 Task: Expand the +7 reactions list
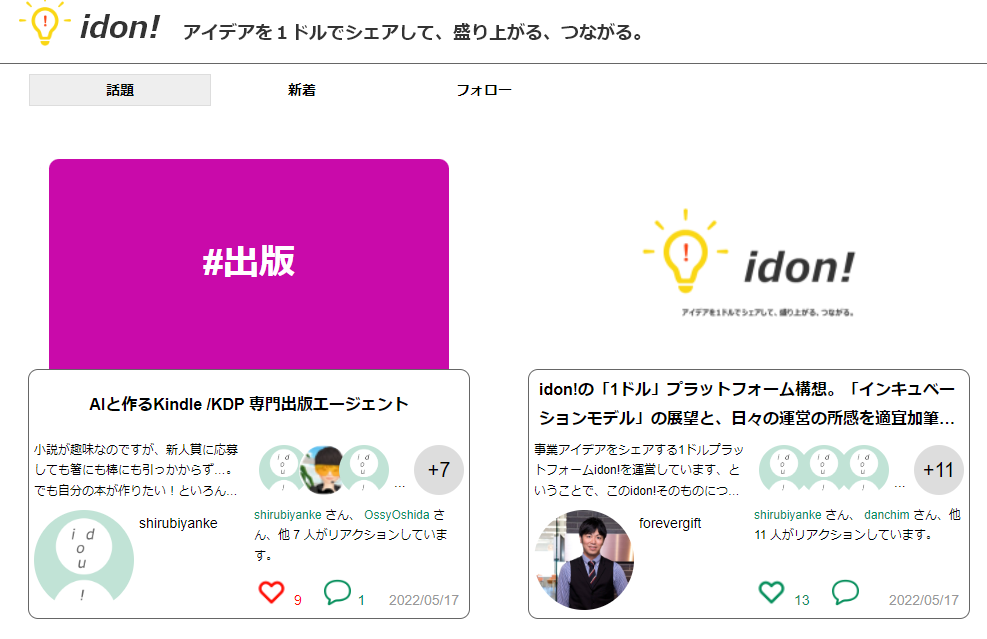tap(438, 470)
